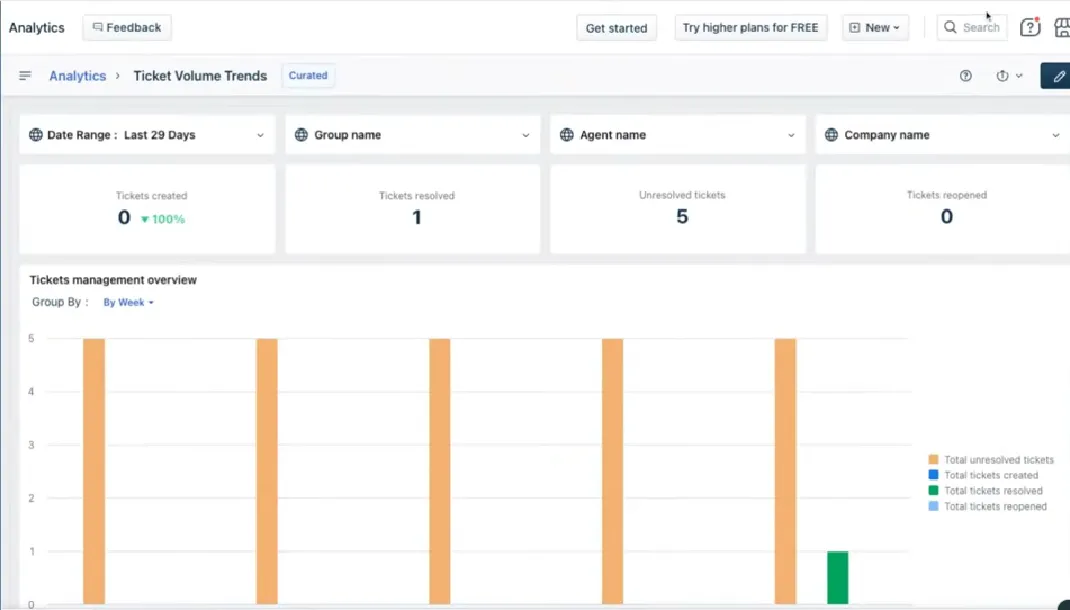Click the Total tickets reopened color swatch
The image size is (1070, 610).
pos(933,507)
